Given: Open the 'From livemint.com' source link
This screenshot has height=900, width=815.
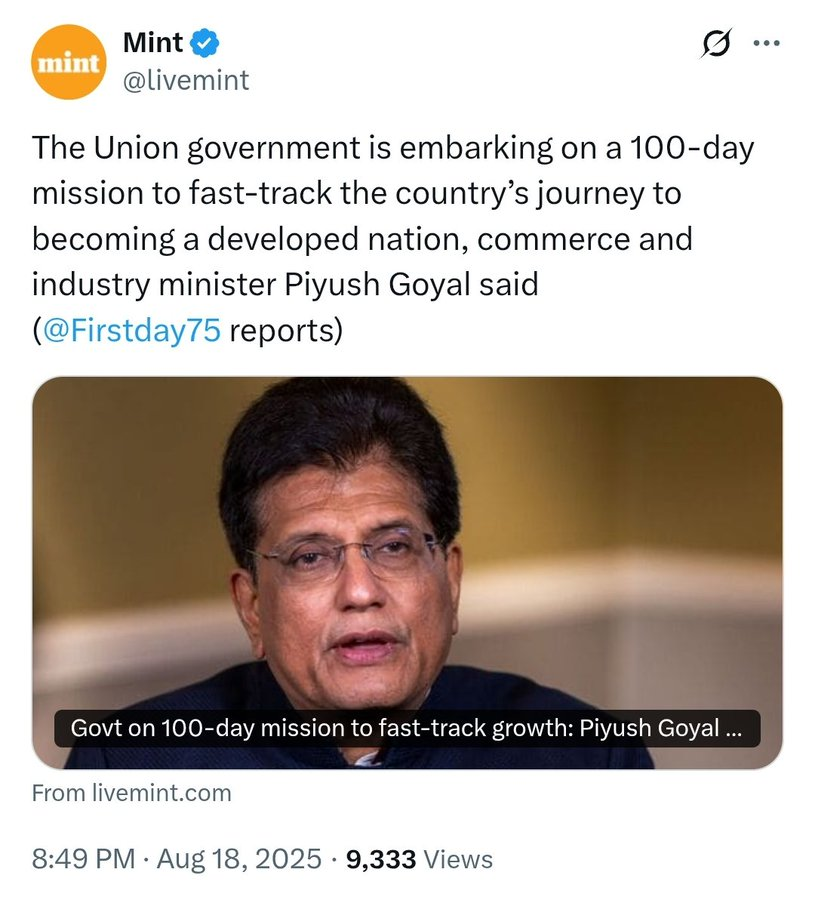Looking at the screenshot, I should tap(131, 793).
